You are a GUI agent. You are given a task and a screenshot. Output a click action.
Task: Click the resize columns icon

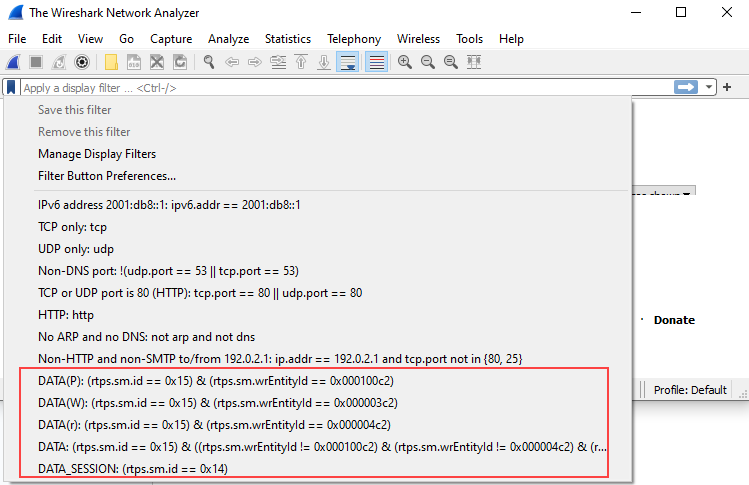474,62
